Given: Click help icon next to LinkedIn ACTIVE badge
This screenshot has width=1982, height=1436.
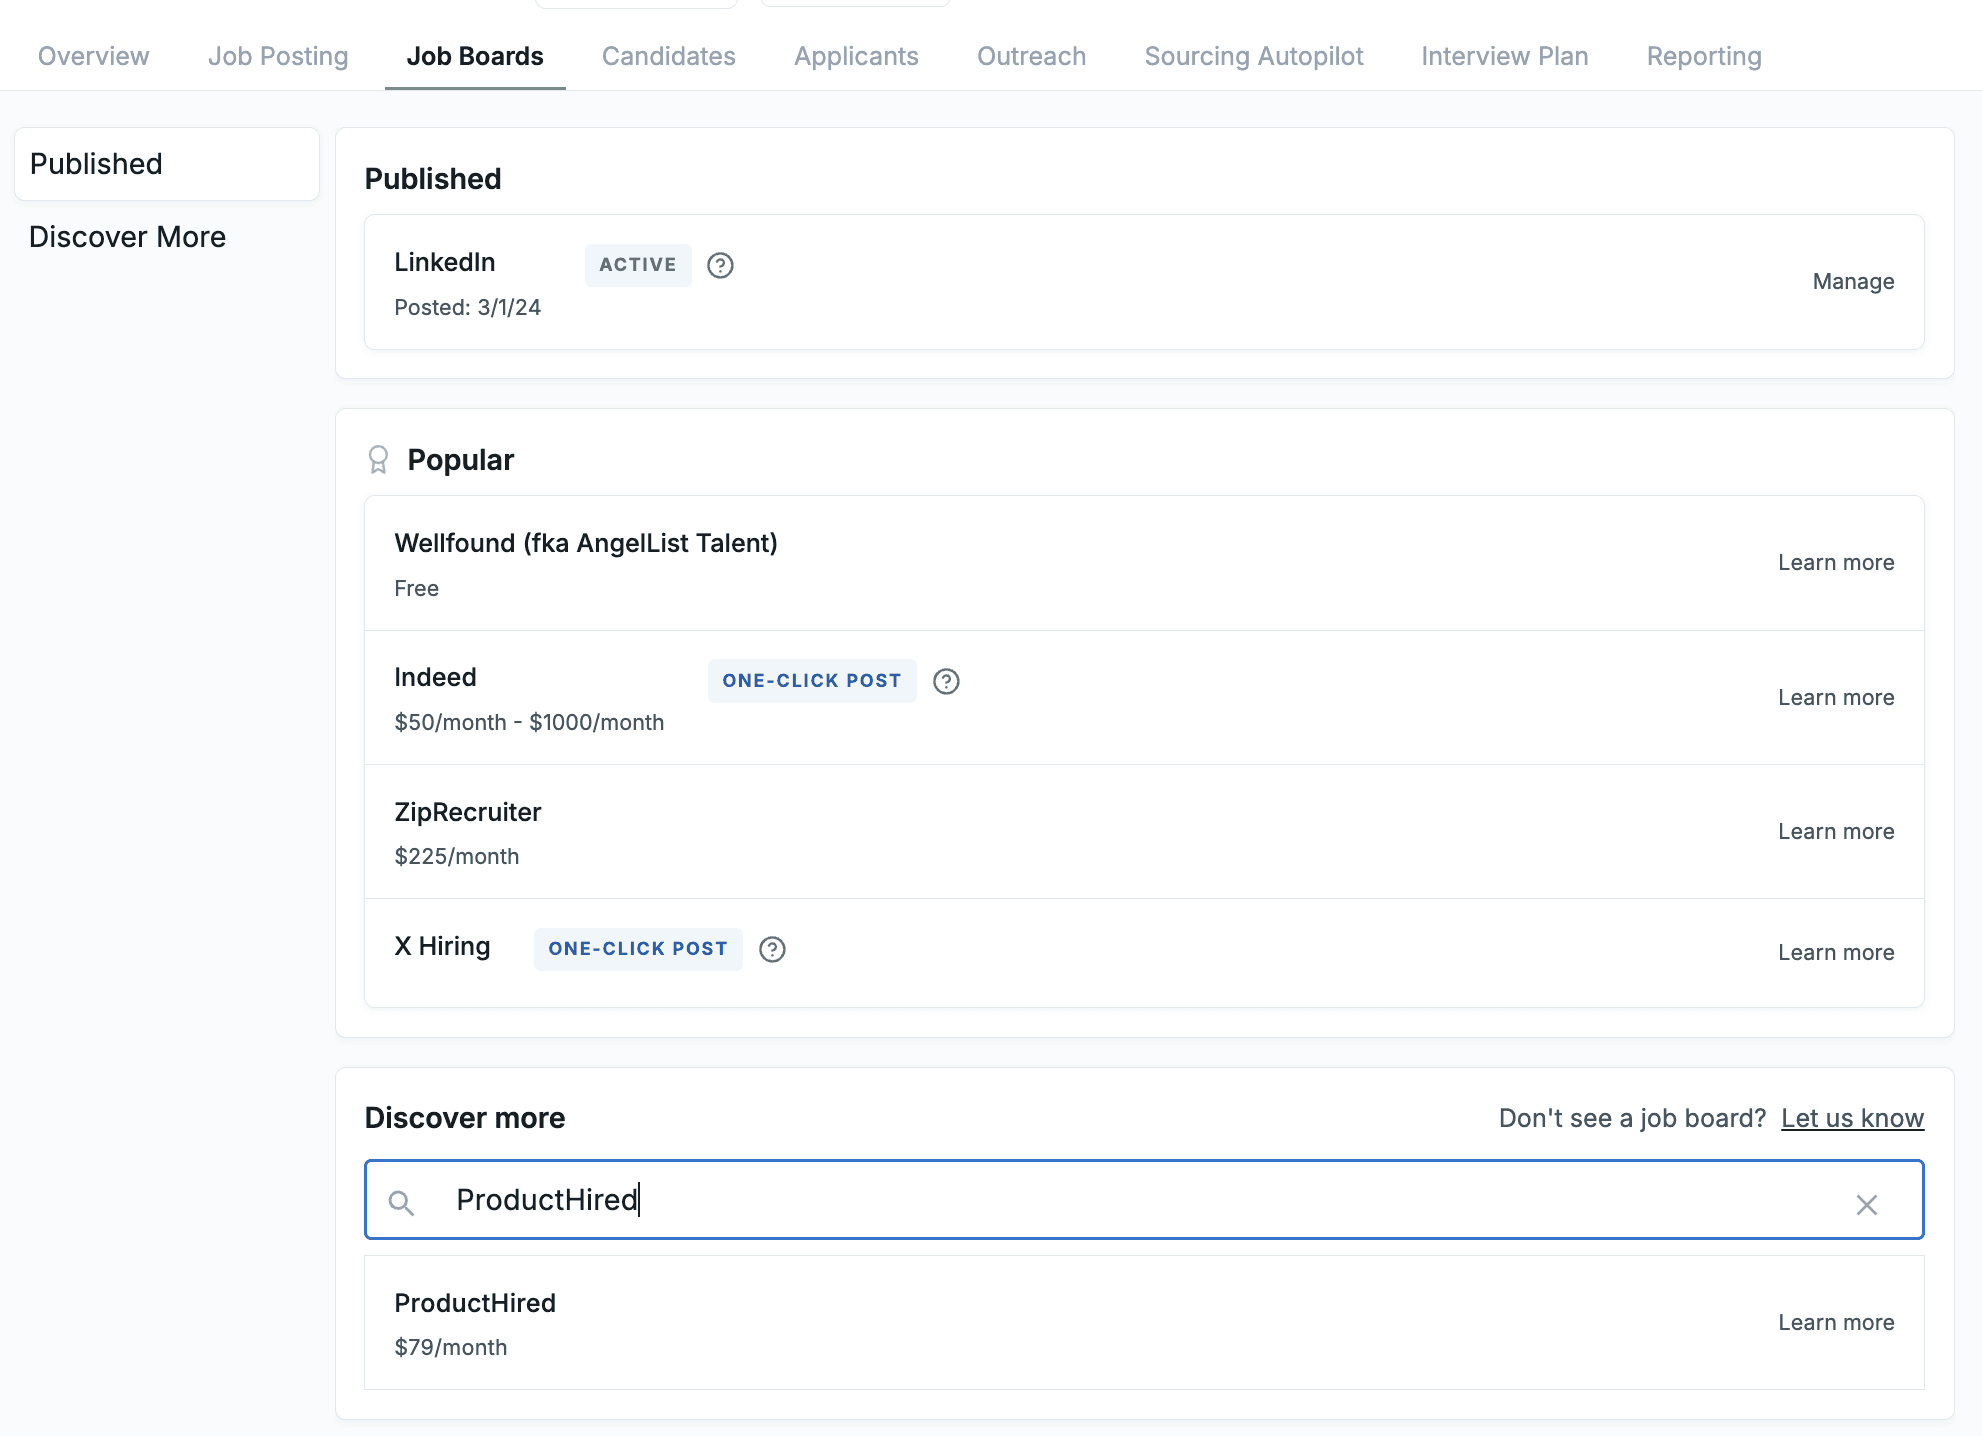Looking at the screenshot, I should (720, 265).
